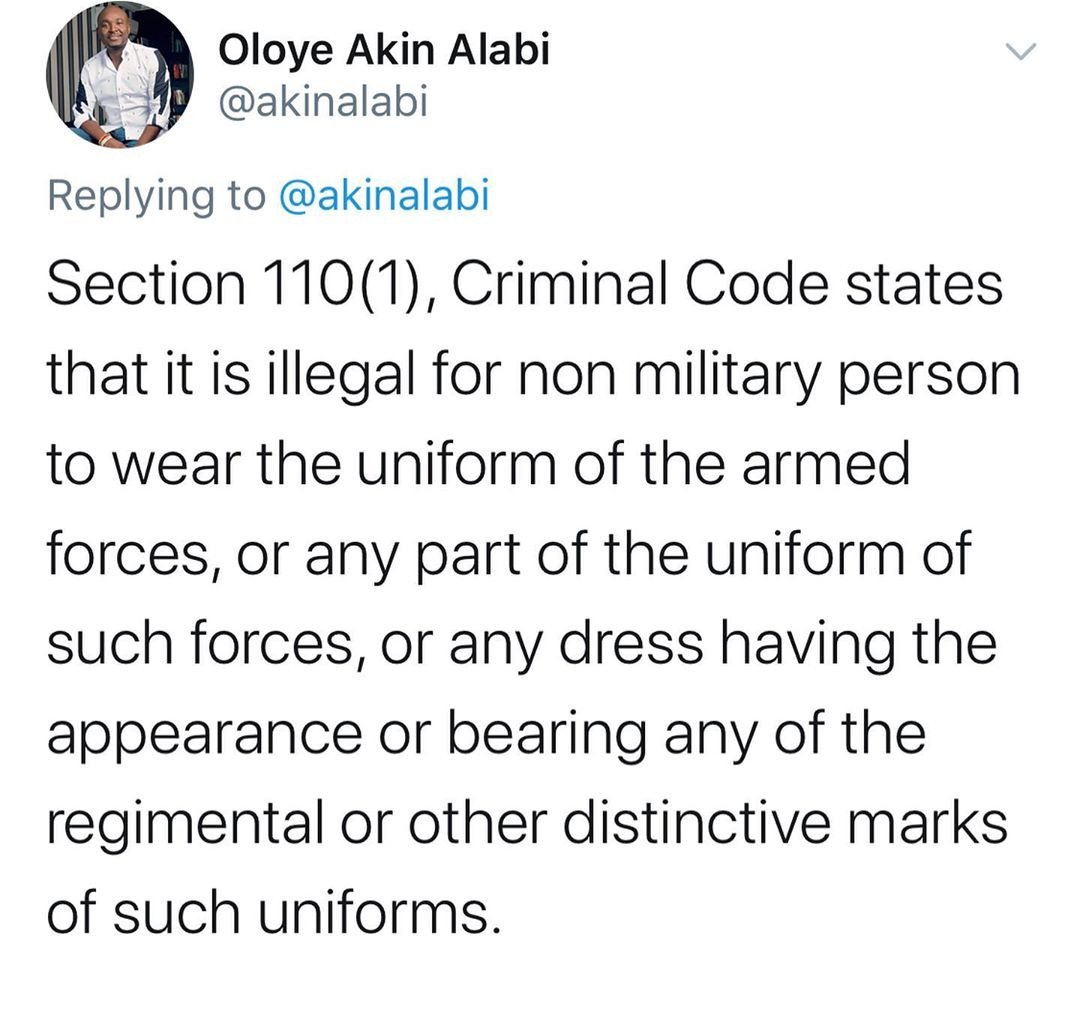Screen dimensions: 1080x1027
Task: Open Oloye Akin Alabi's profile picture
Action: [x=120, y=74]
